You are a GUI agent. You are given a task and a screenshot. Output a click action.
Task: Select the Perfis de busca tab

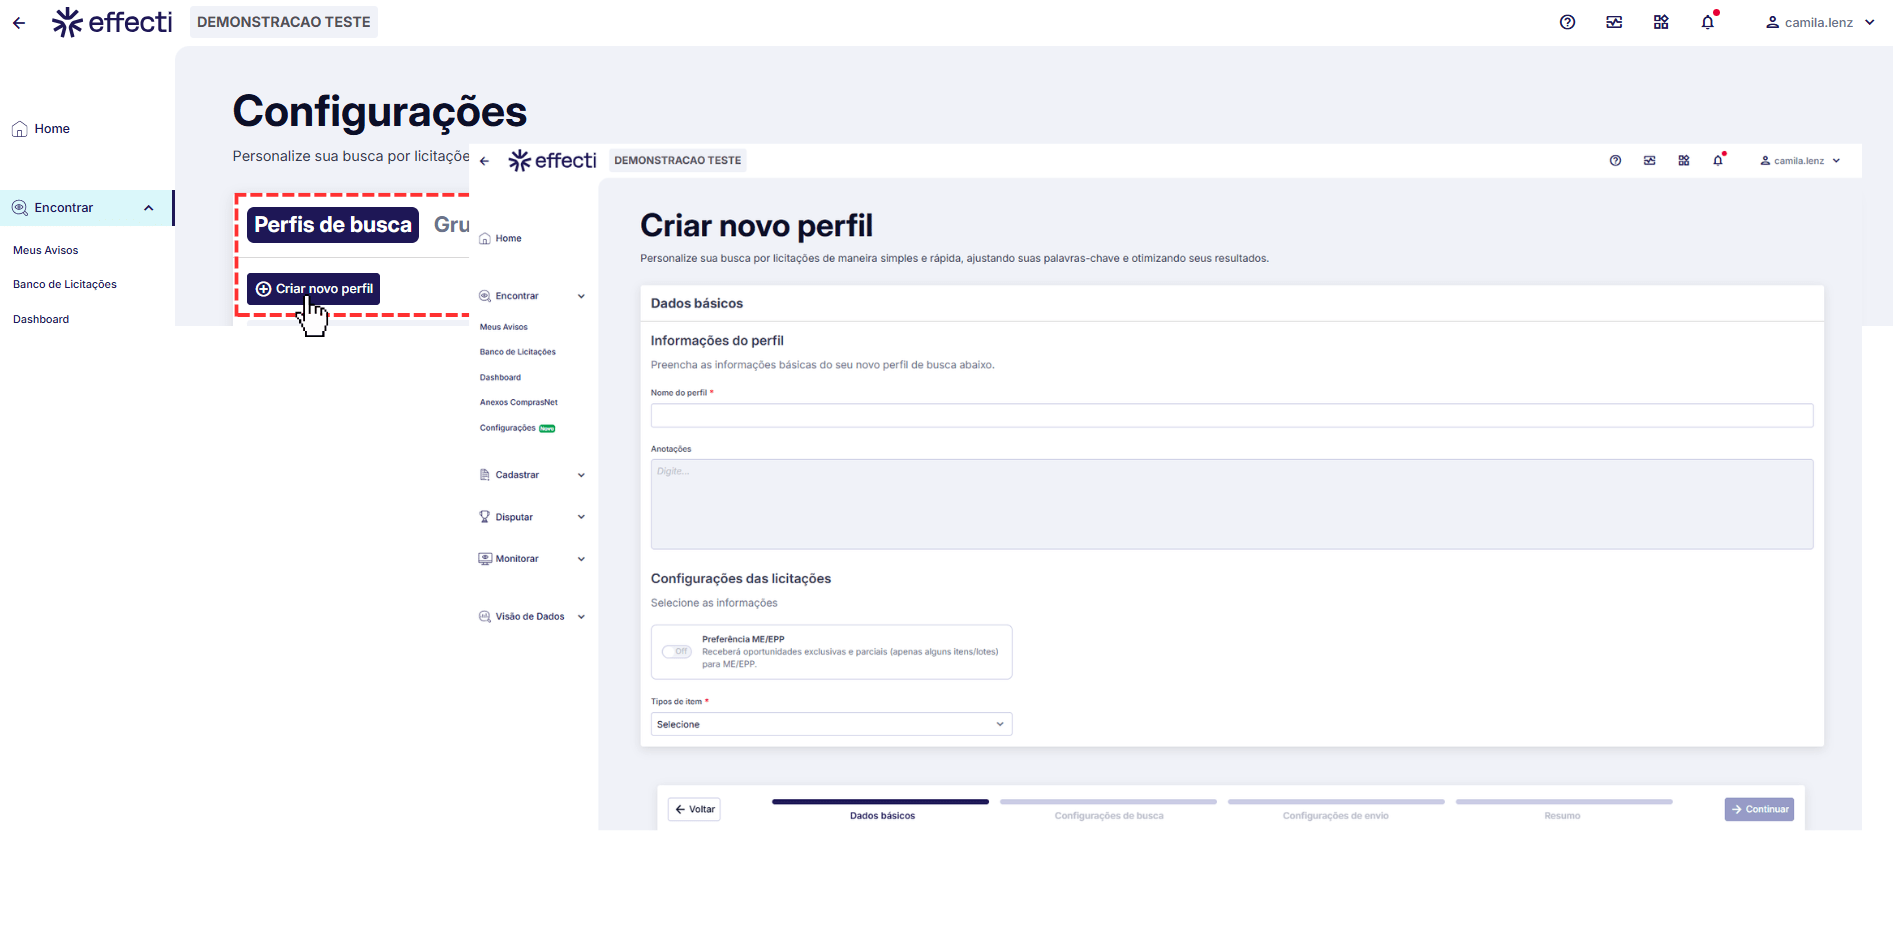pos(333,225)
